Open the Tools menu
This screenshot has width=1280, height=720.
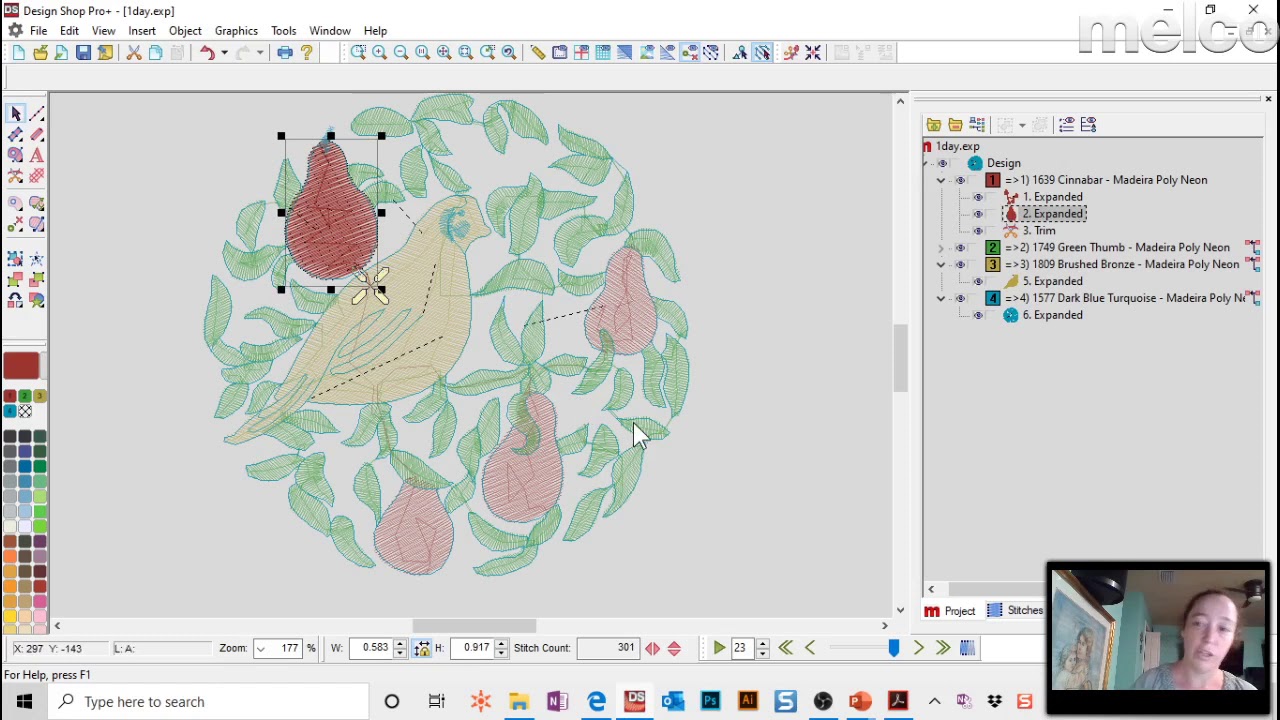(283, 31)
